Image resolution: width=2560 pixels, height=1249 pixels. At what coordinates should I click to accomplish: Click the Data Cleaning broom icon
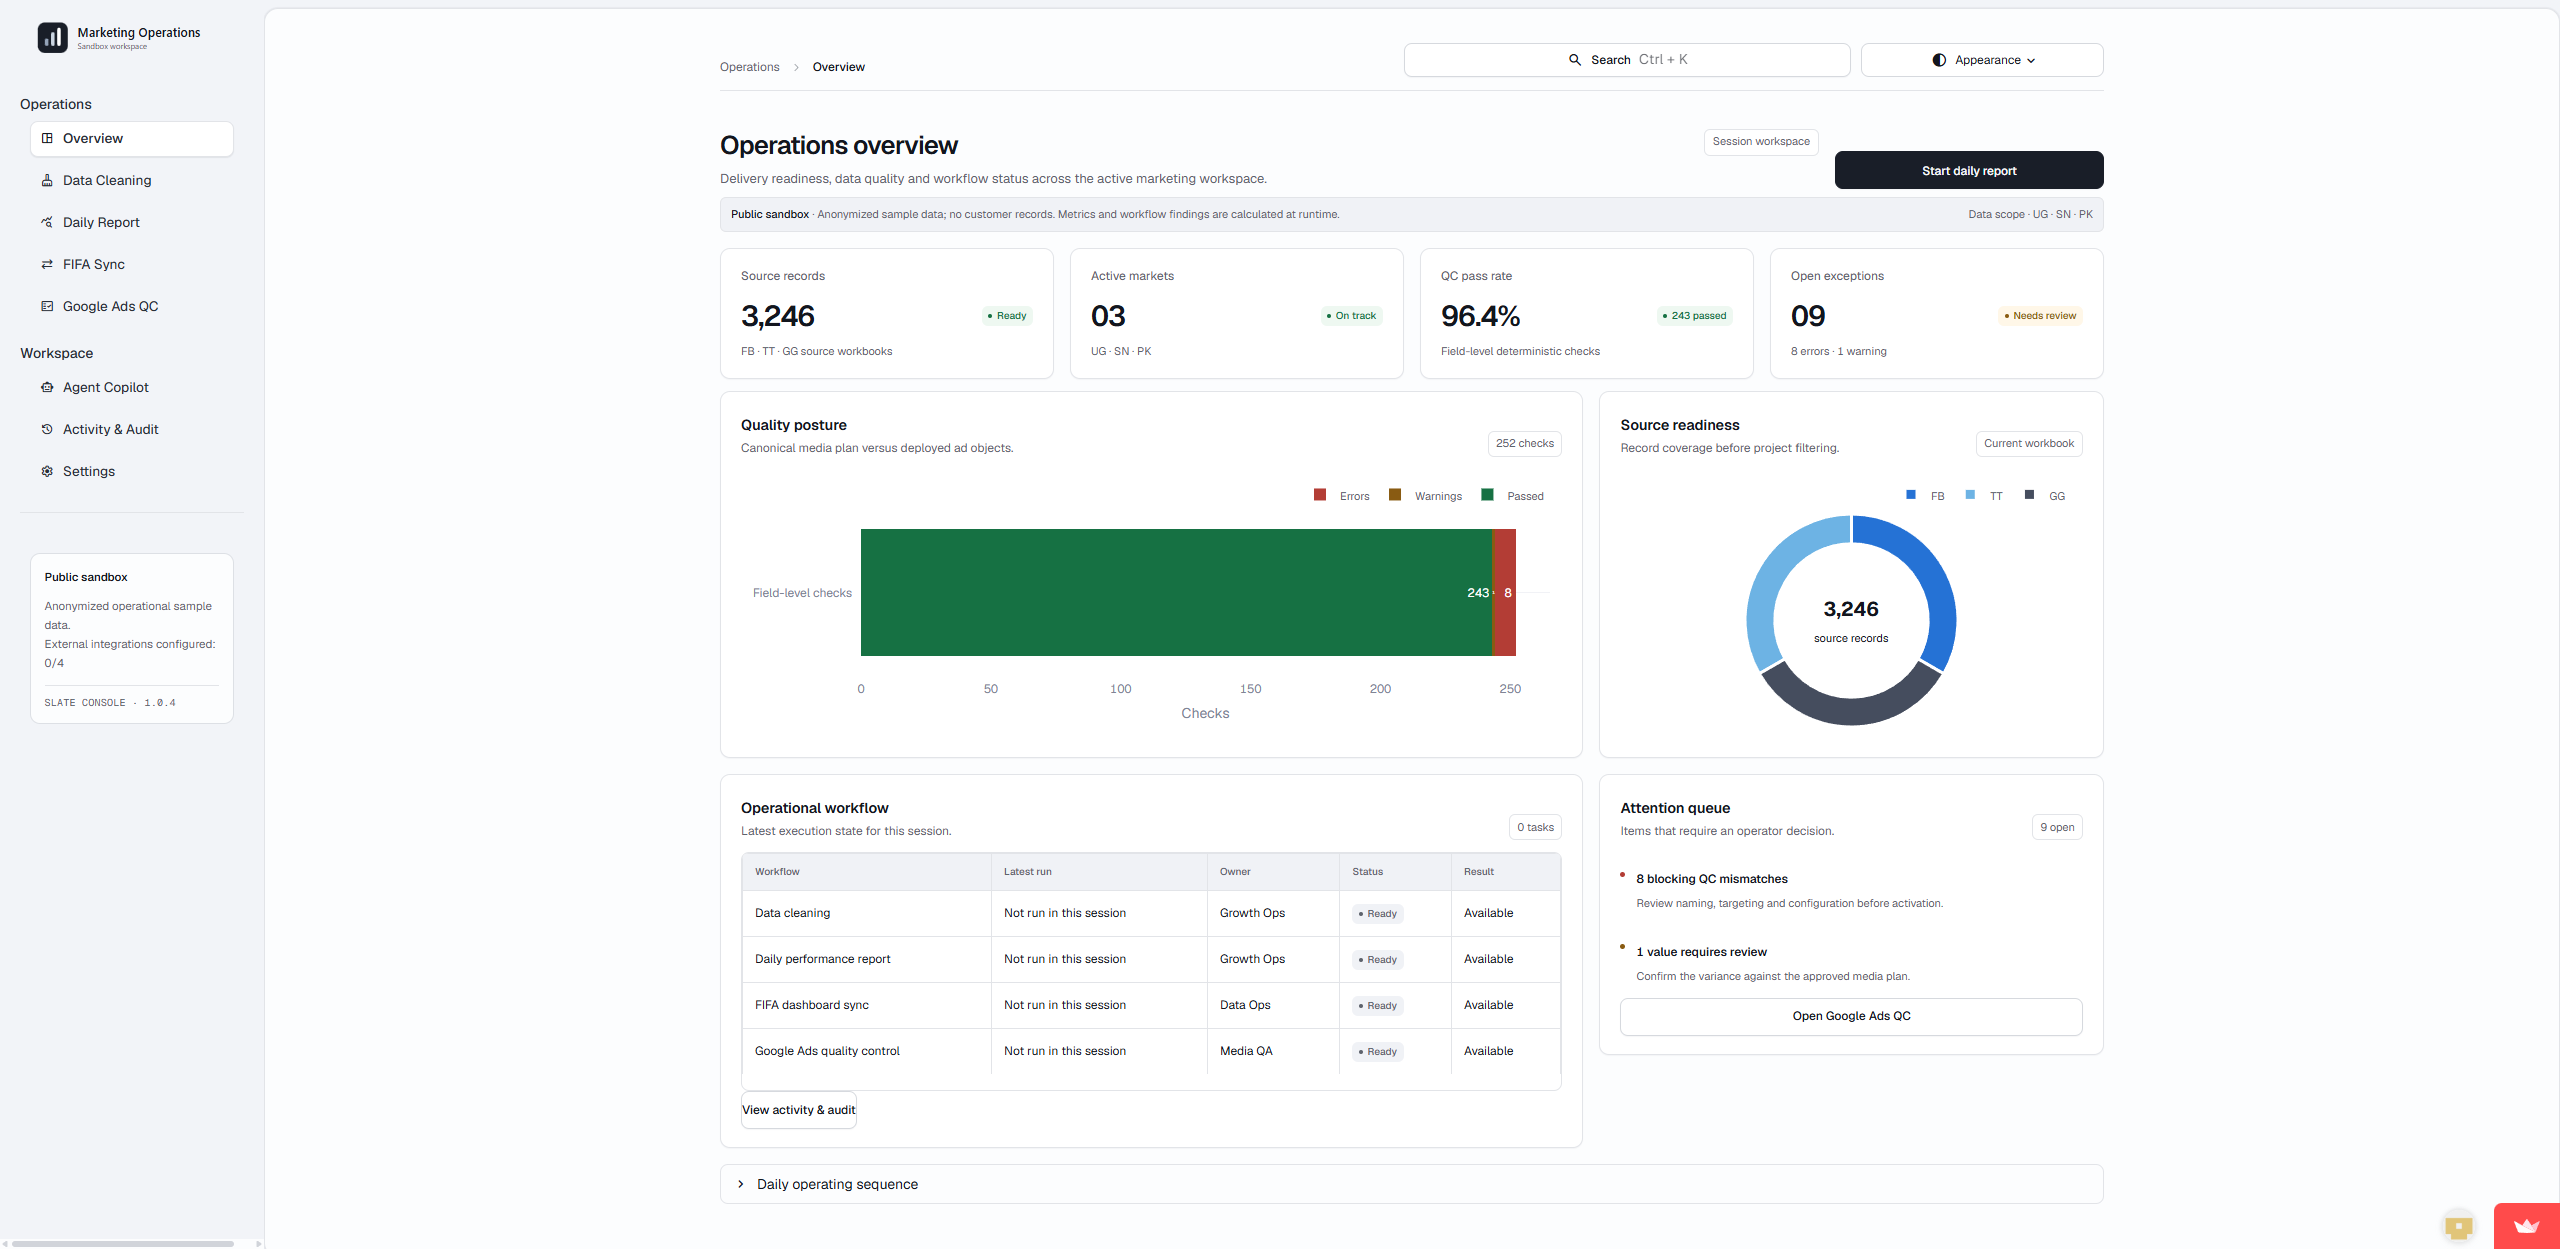coord(47,180)
